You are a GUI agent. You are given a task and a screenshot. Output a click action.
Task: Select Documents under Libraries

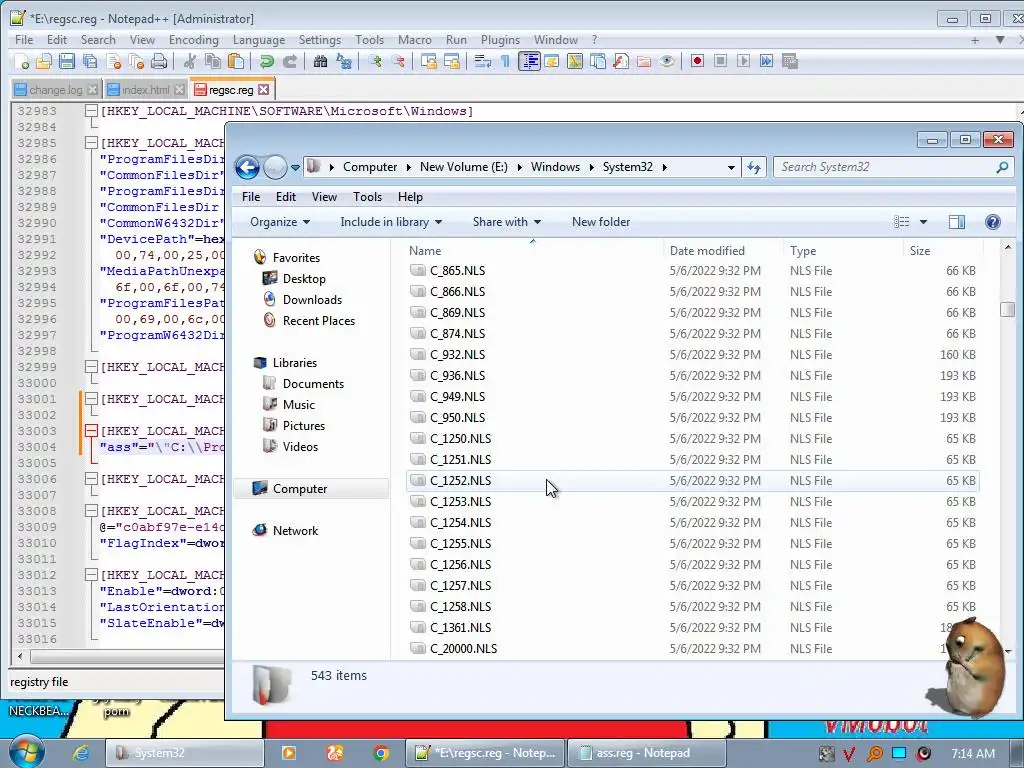312,384
